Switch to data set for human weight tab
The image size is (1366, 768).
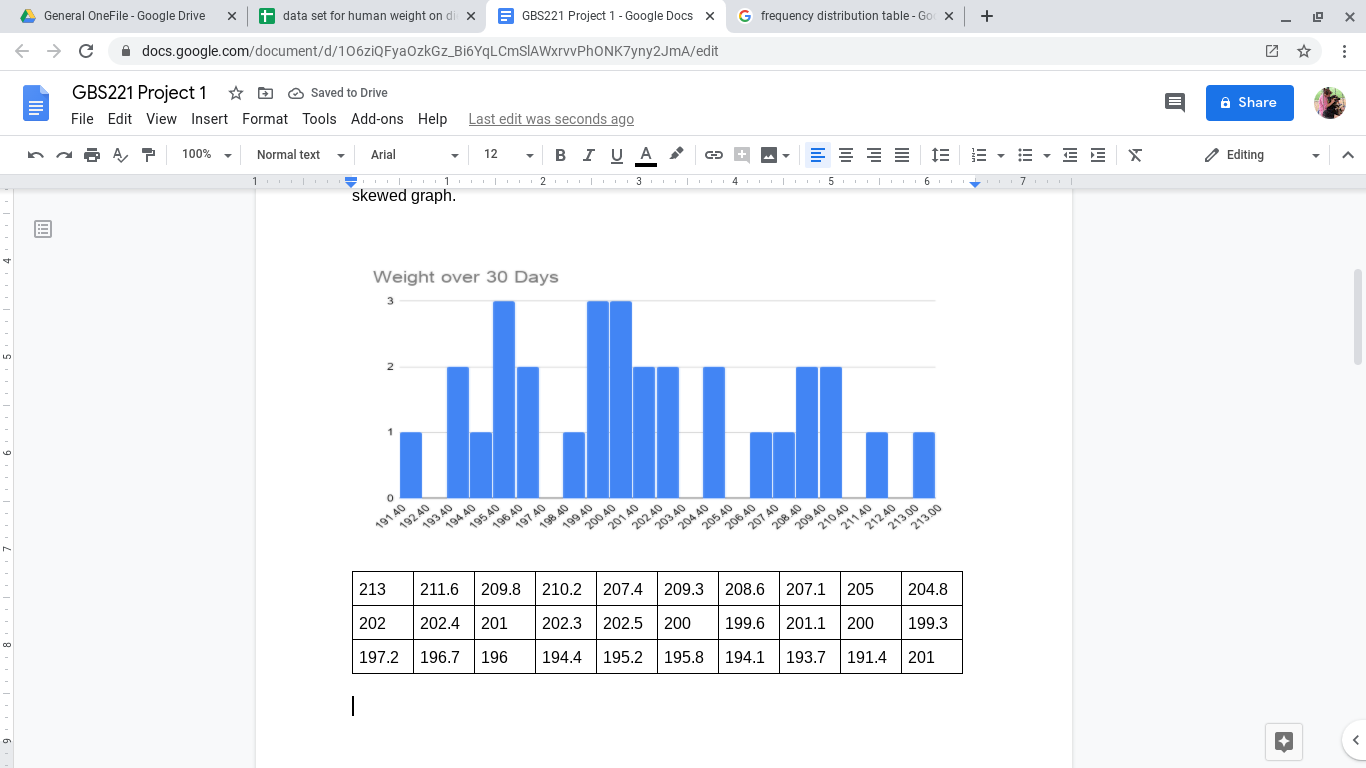pos(366,16)
